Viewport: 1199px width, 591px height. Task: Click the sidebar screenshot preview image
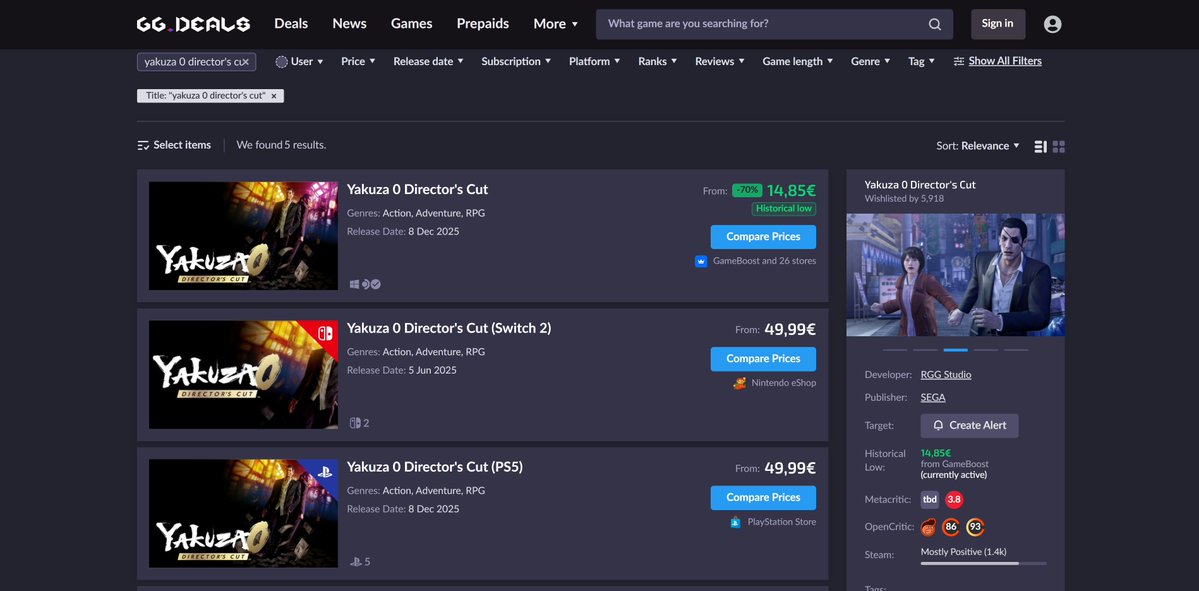pos(955,275)
